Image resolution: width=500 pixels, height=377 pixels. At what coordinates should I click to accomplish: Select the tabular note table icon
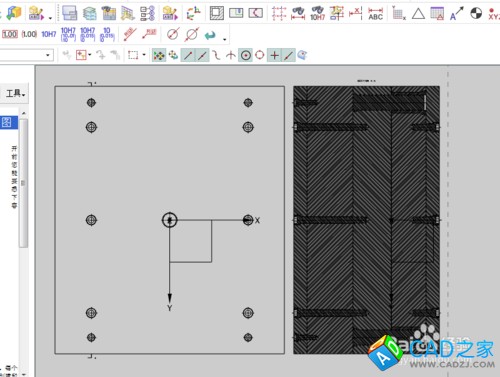tap(437, 13)
